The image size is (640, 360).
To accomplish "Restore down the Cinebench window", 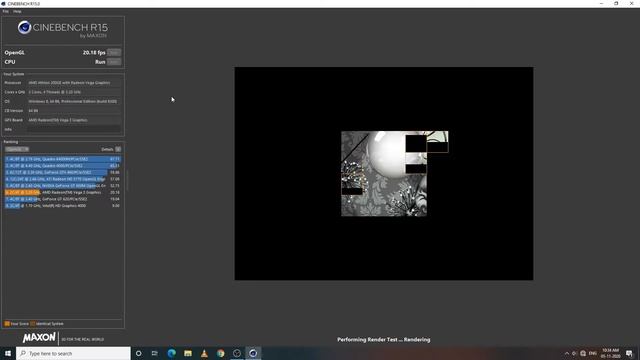I will [616, 3].
